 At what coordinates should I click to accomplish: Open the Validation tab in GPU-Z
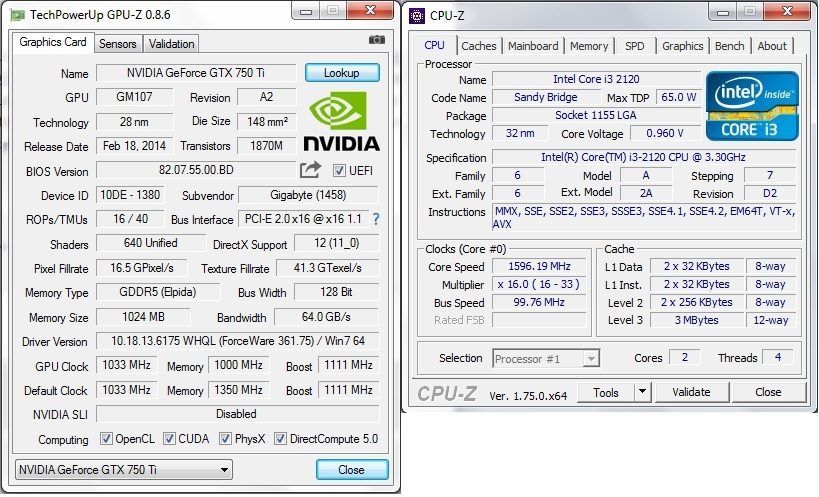(x=171, y=44)
